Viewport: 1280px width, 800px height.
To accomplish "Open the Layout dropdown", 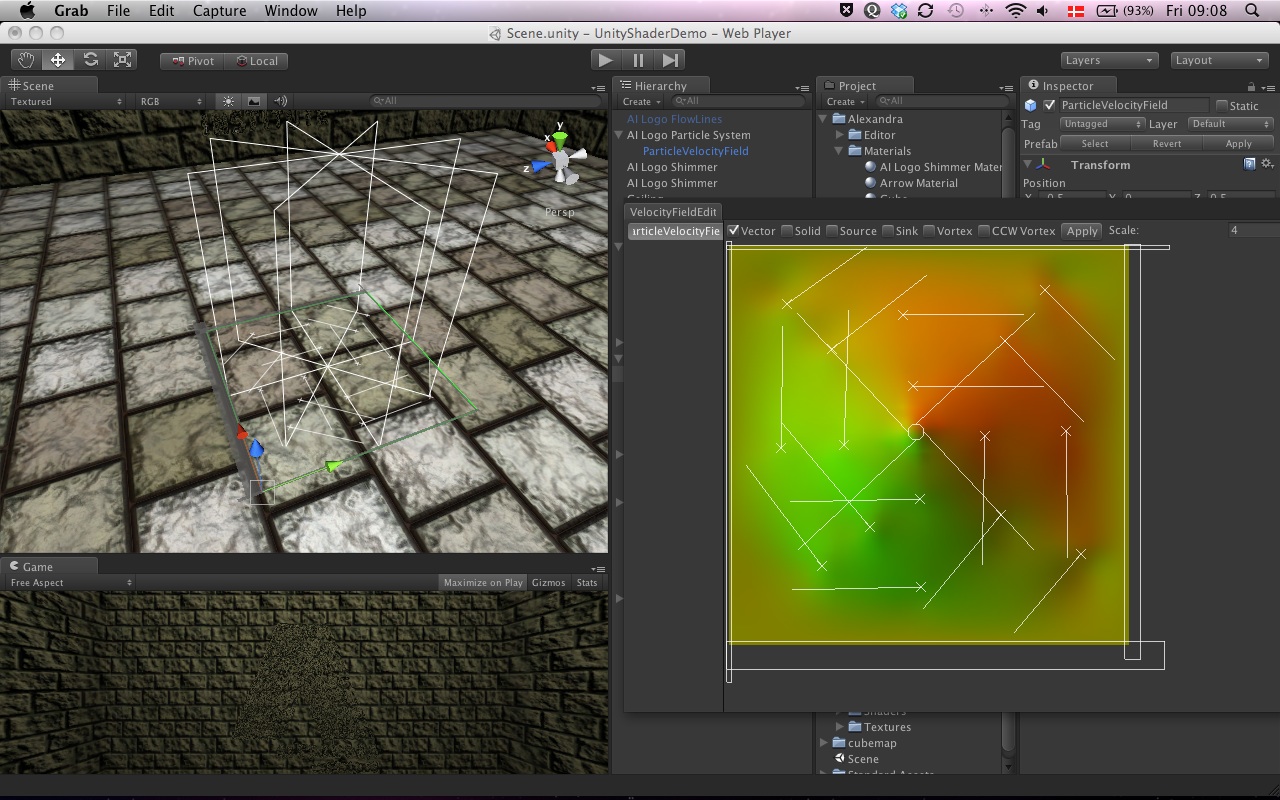I will (x=1219, y=61).
